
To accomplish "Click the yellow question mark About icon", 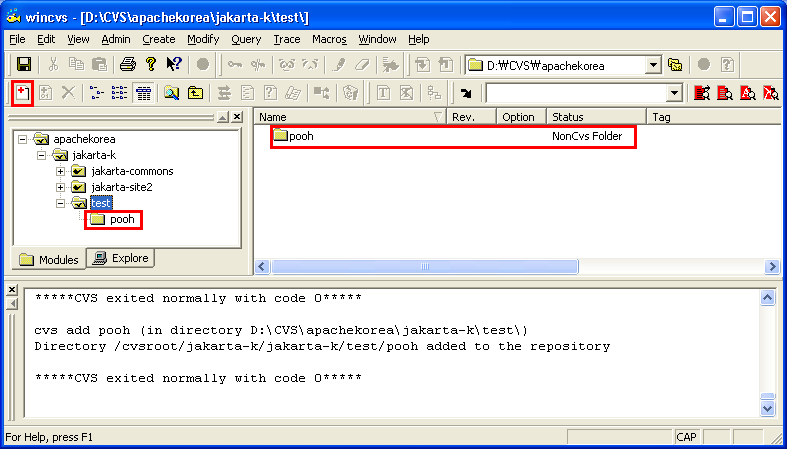I will [150, 65].
